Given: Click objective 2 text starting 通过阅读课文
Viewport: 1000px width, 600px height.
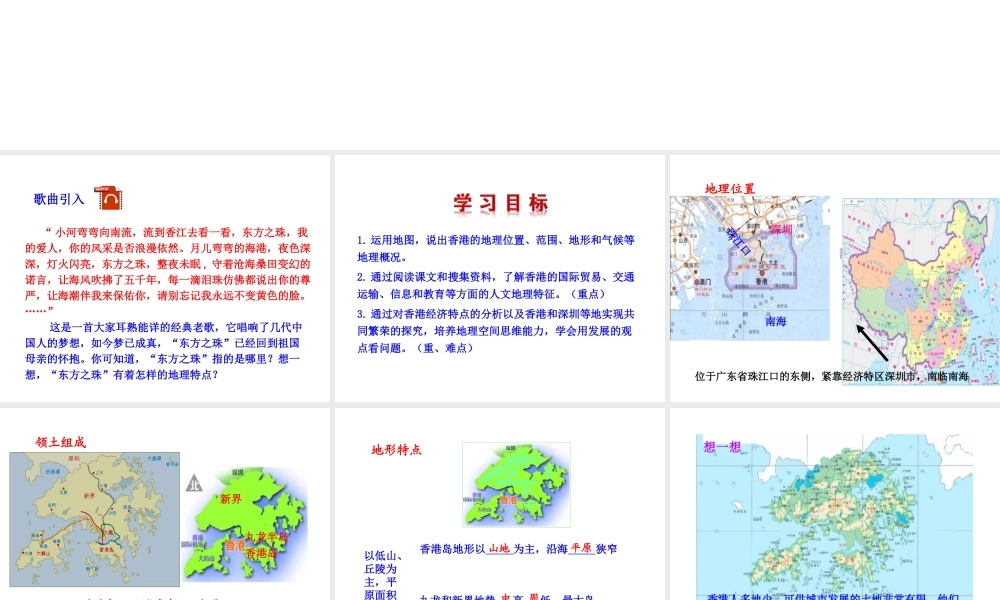Looking at the screenshot, I should 496,285.
